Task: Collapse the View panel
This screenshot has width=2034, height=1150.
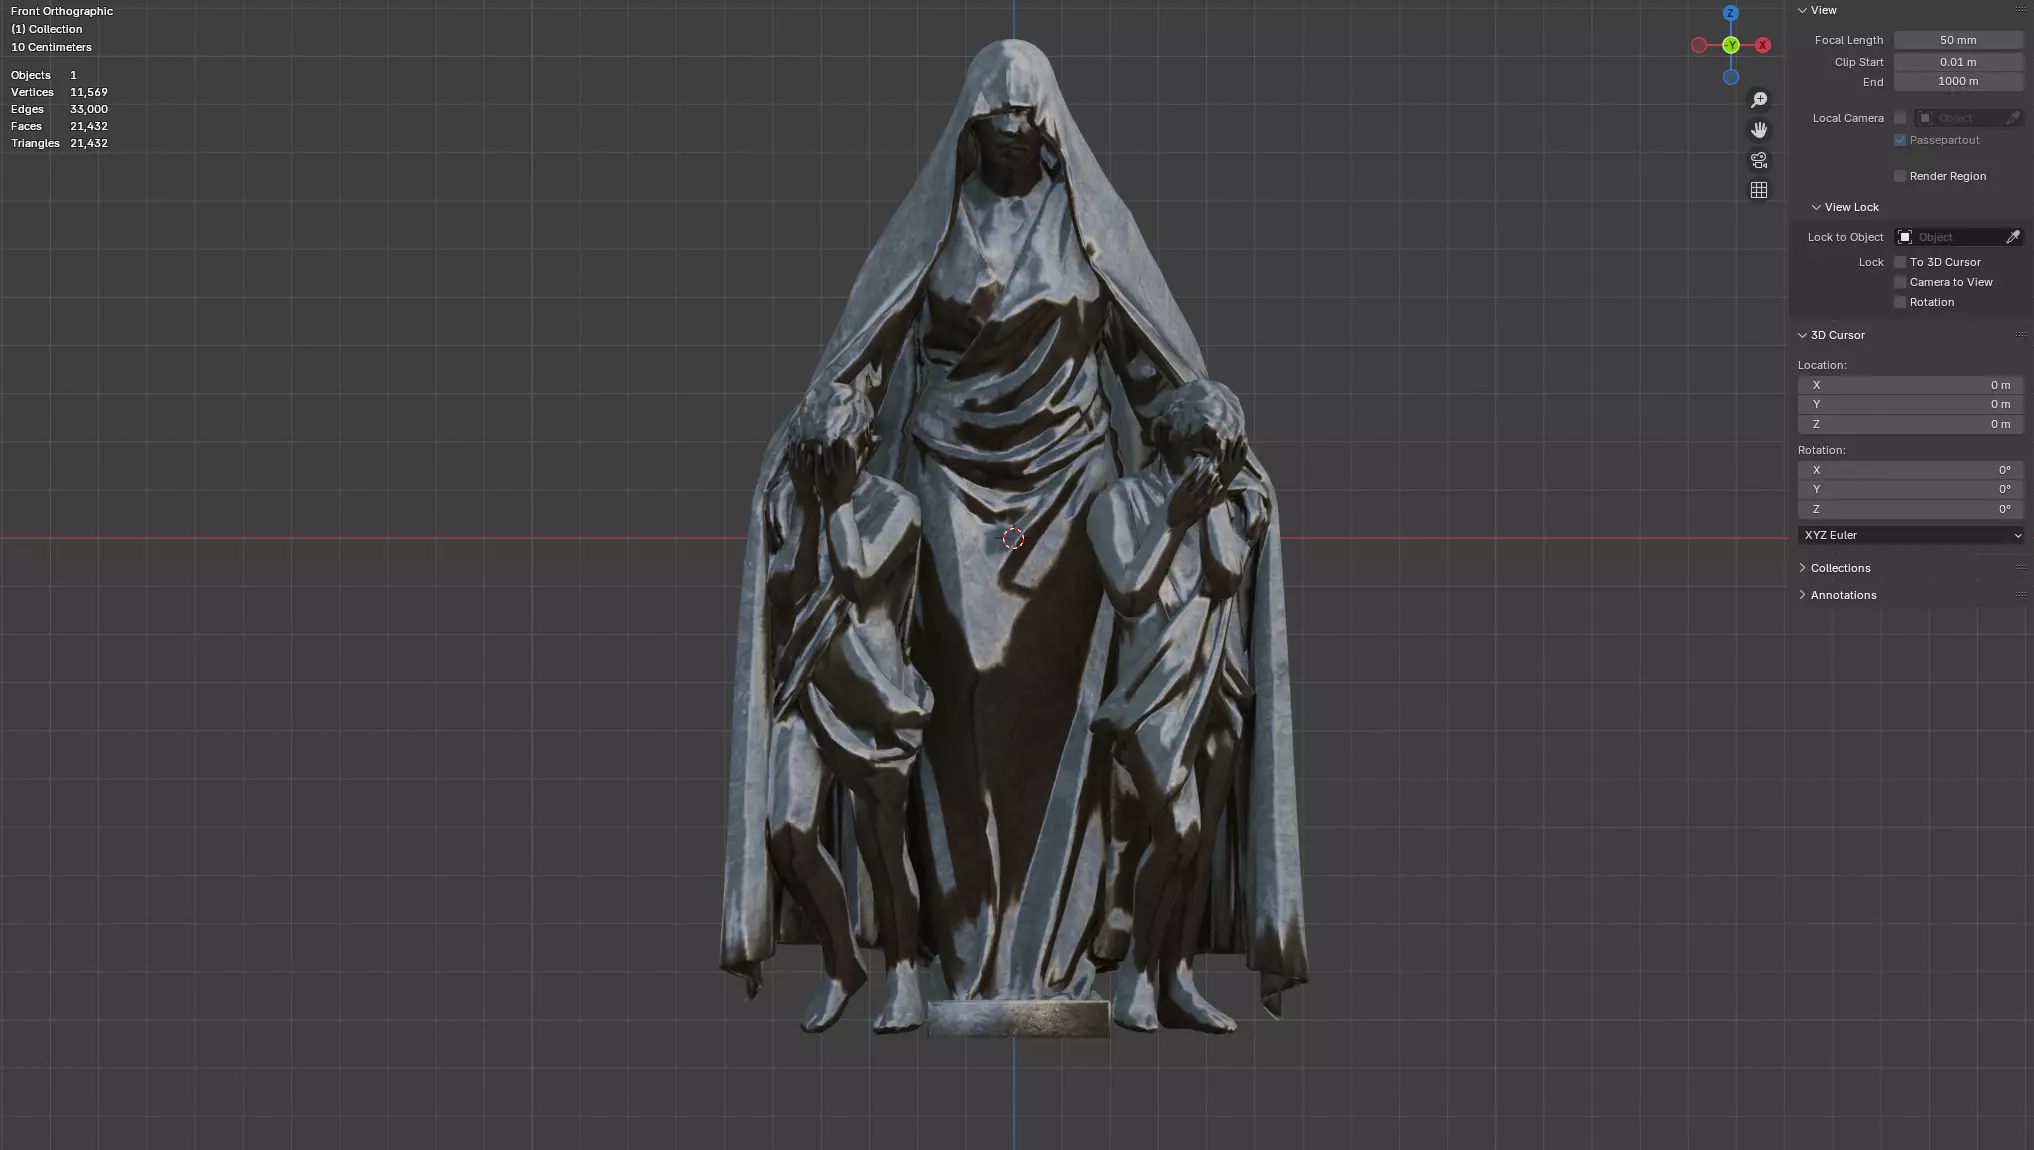Action: 1803,10
